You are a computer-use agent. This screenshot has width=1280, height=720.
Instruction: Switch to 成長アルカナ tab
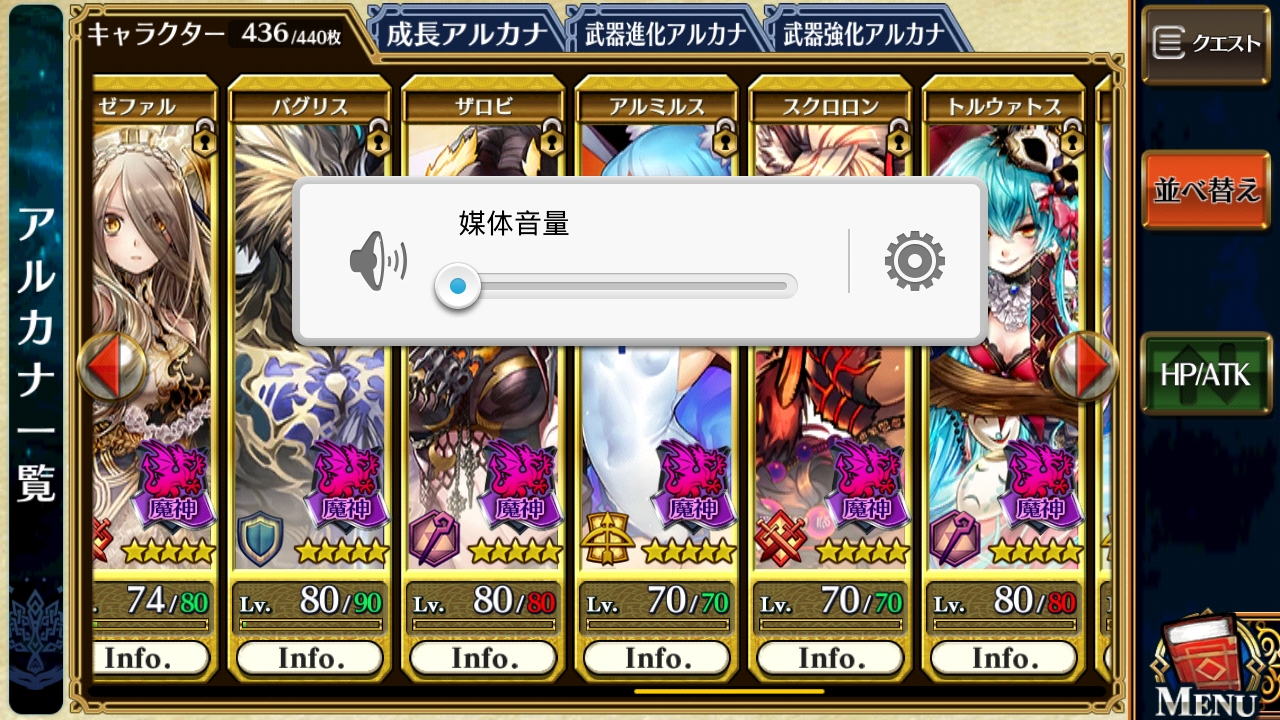point(467,34)
